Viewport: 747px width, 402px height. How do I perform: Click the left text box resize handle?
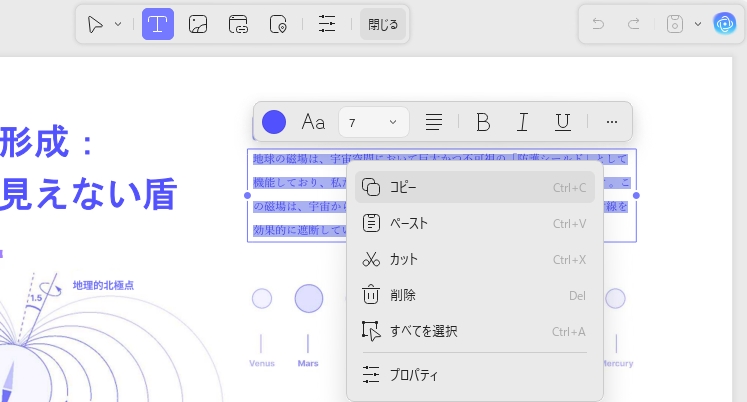click(247, 195)
